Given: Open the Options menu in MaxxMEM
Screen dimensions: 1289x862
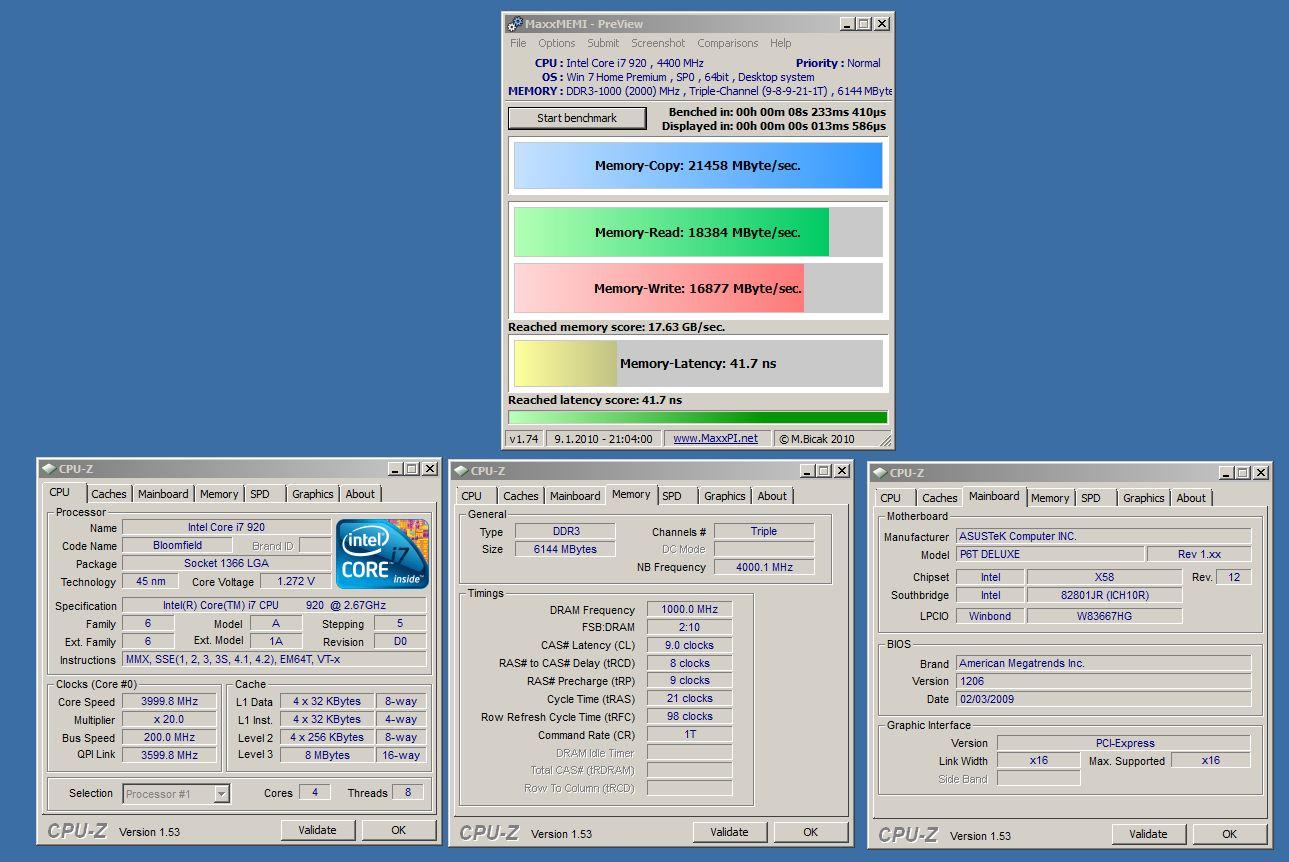Looking at the screenshot, I should (x=557, y=43).
